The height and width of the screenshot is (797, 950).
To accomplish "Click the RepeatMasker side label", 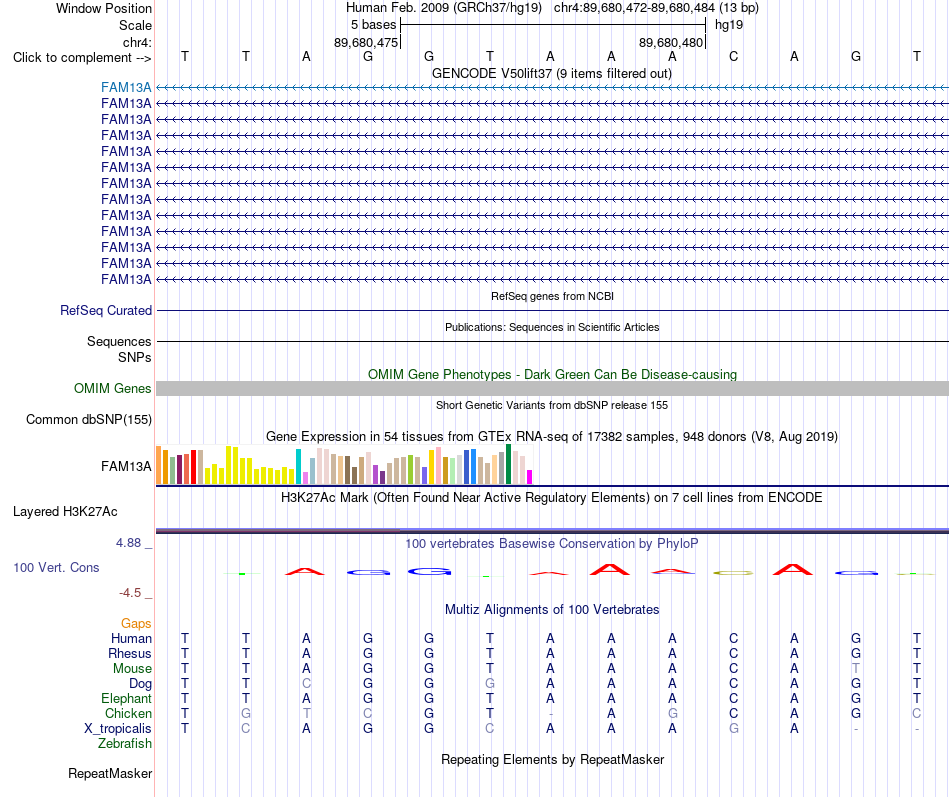I will 110,773.
